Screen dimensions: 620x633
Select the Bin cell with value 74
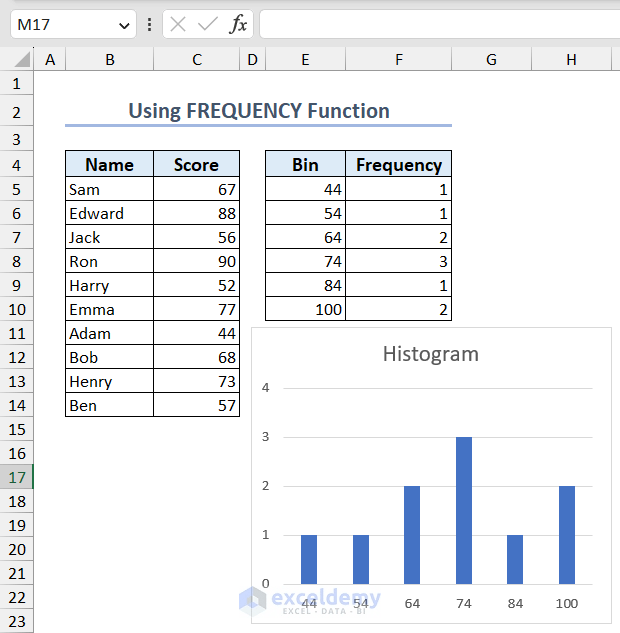pos(306,261)
